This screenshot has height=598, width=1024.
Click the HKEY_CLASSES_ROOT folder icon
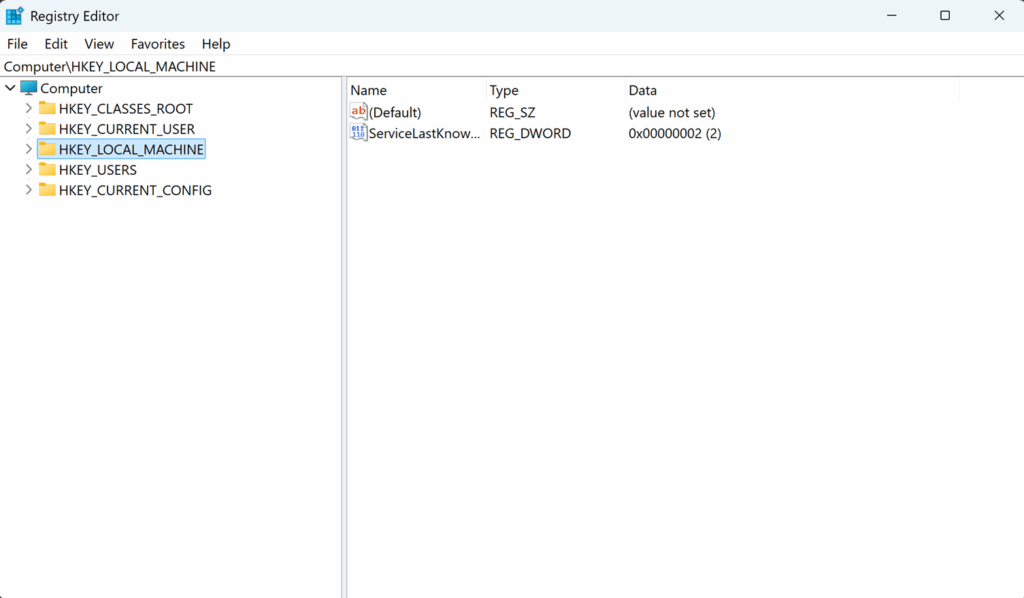tap(47, 108)
